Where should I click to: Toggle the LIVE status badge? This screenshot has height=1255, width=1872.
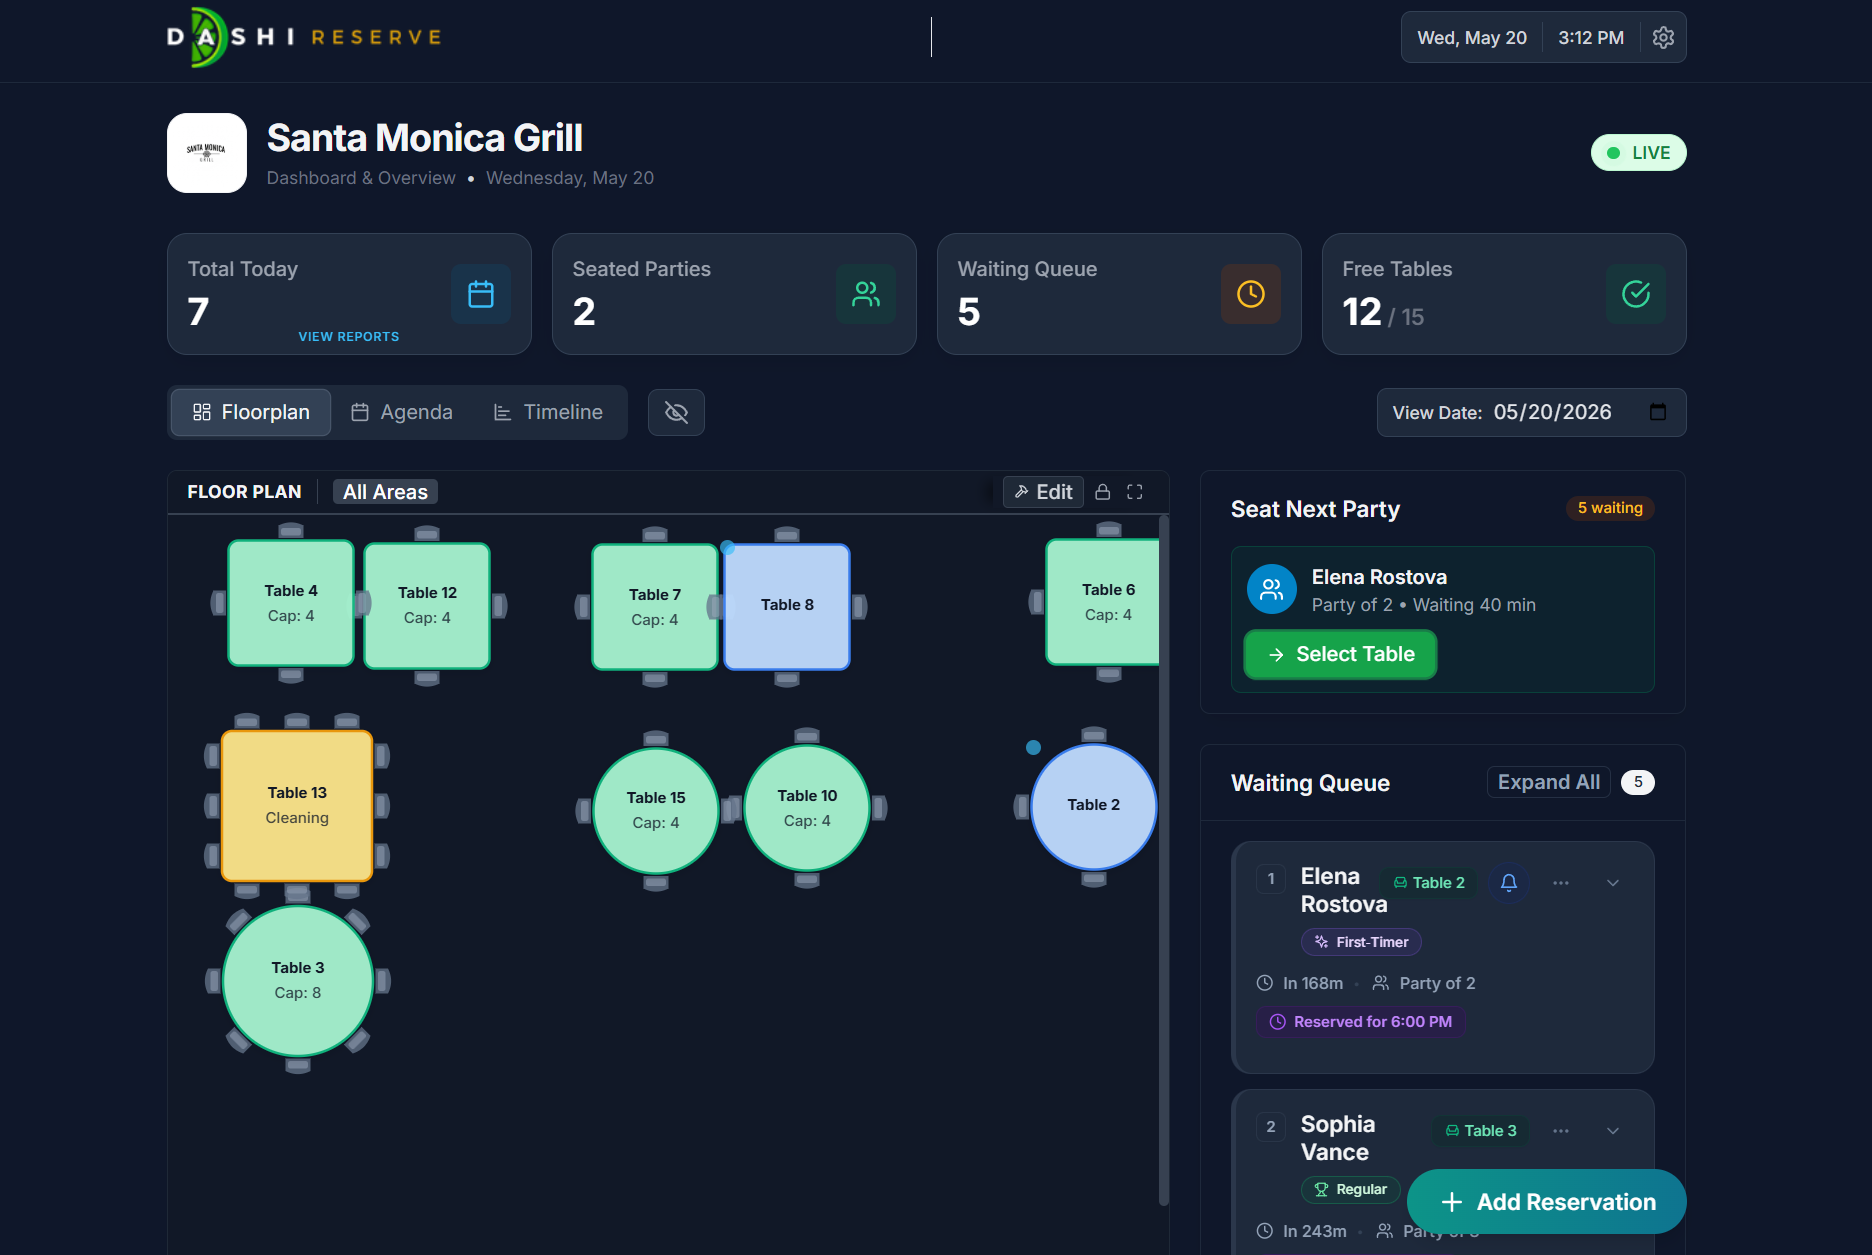coord(1638,153)
